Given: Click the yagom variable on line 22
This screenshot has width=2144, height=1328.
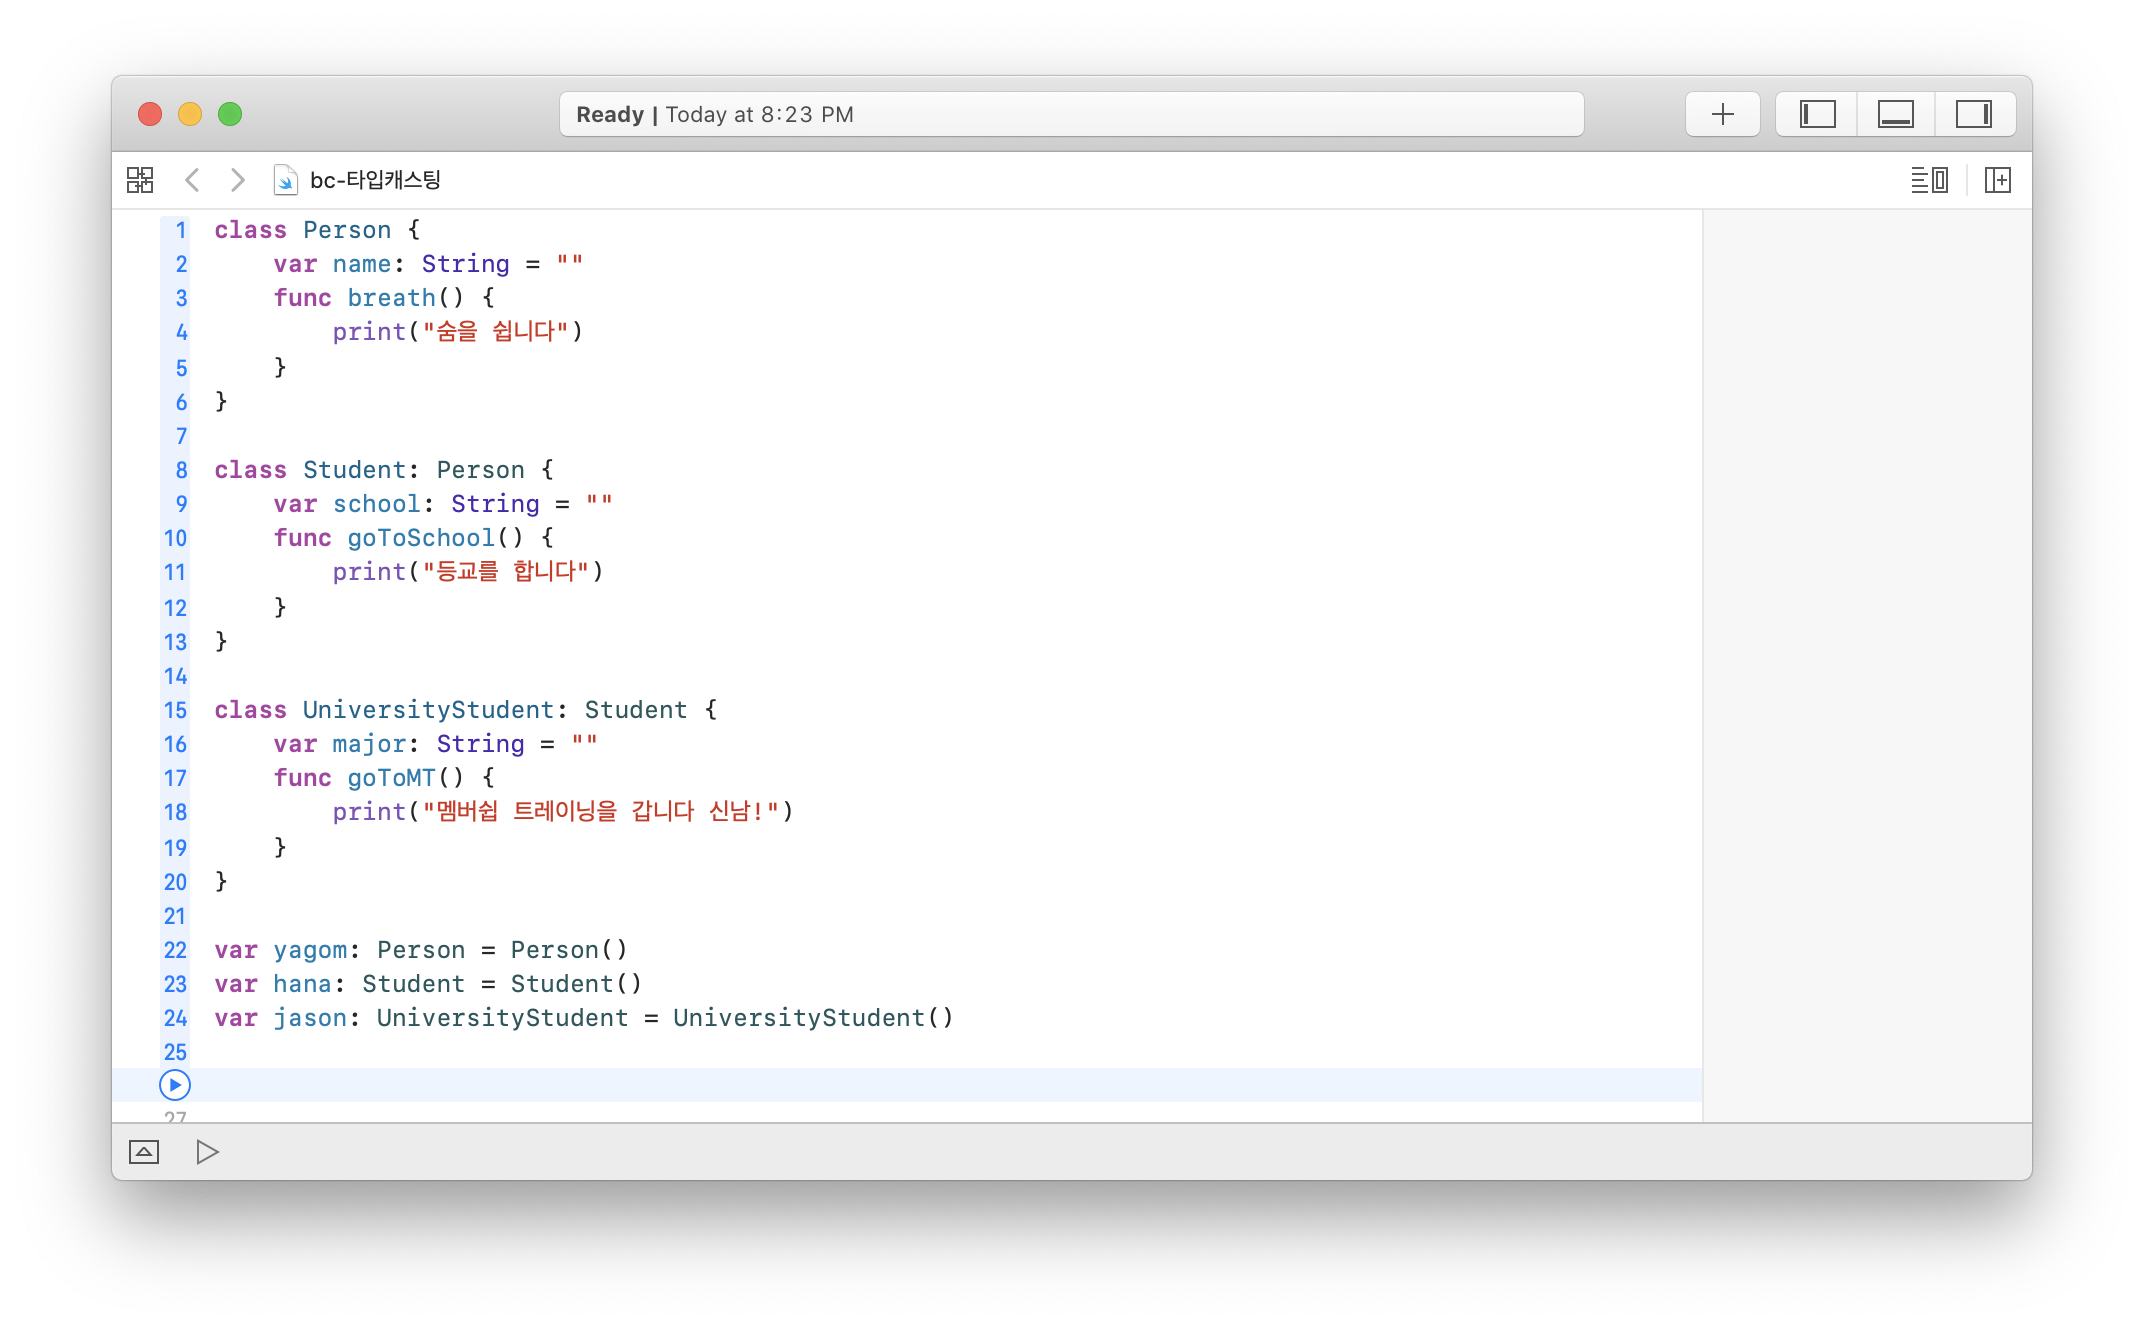Looking at the screenshot, I should coord(310,950).
